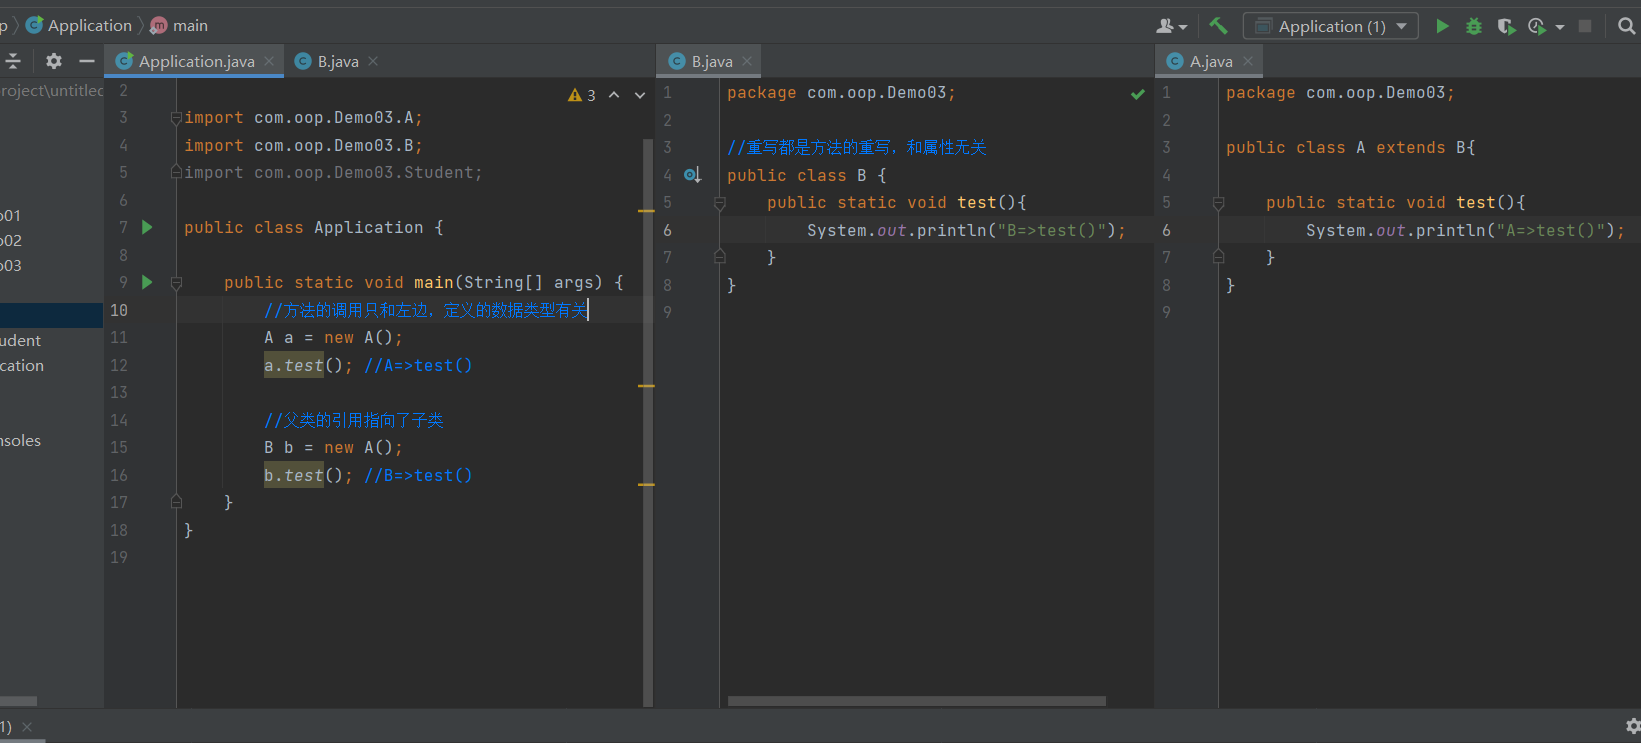
Task: Click main method end fold marker in Application.java
Action: [176, 502]
